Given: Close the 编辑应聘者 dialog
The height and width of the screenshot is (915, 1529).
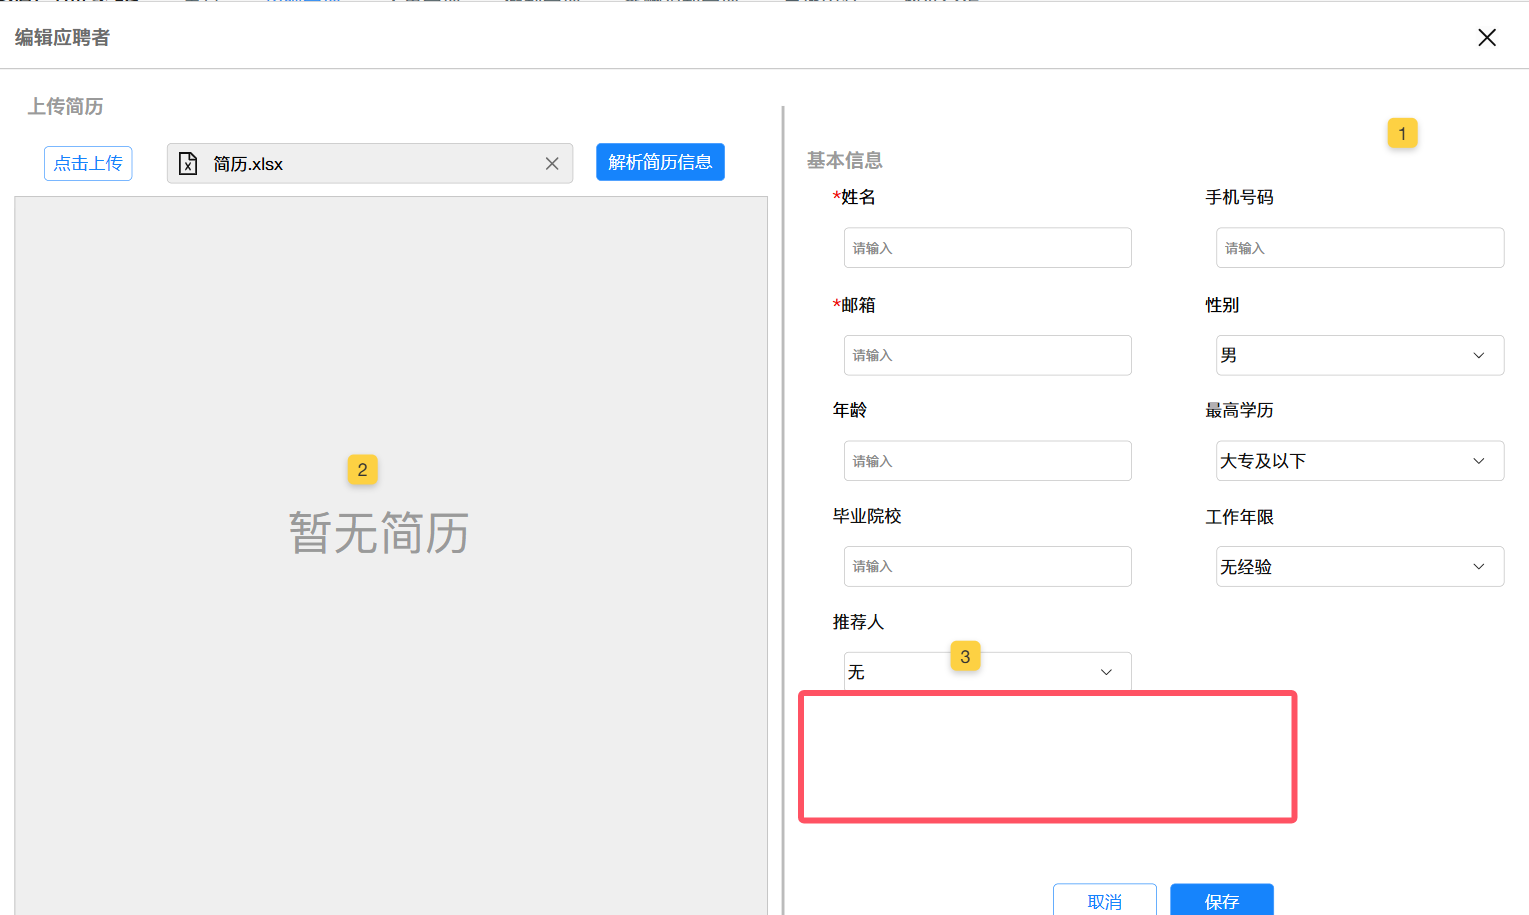Looking at the screenshot, I should coord(1487,38).
